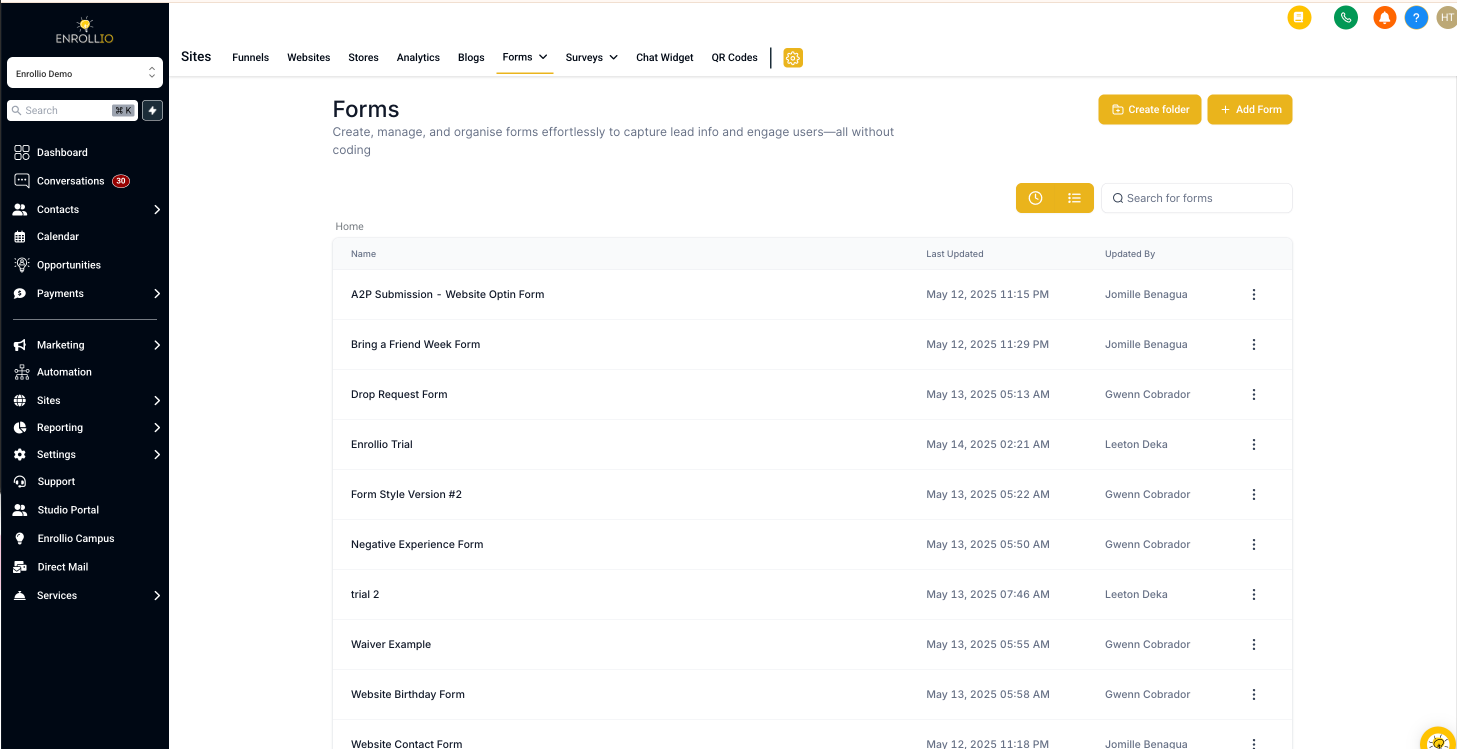
Task: Switch to the QR Codes tab
Action: point(735,57)
